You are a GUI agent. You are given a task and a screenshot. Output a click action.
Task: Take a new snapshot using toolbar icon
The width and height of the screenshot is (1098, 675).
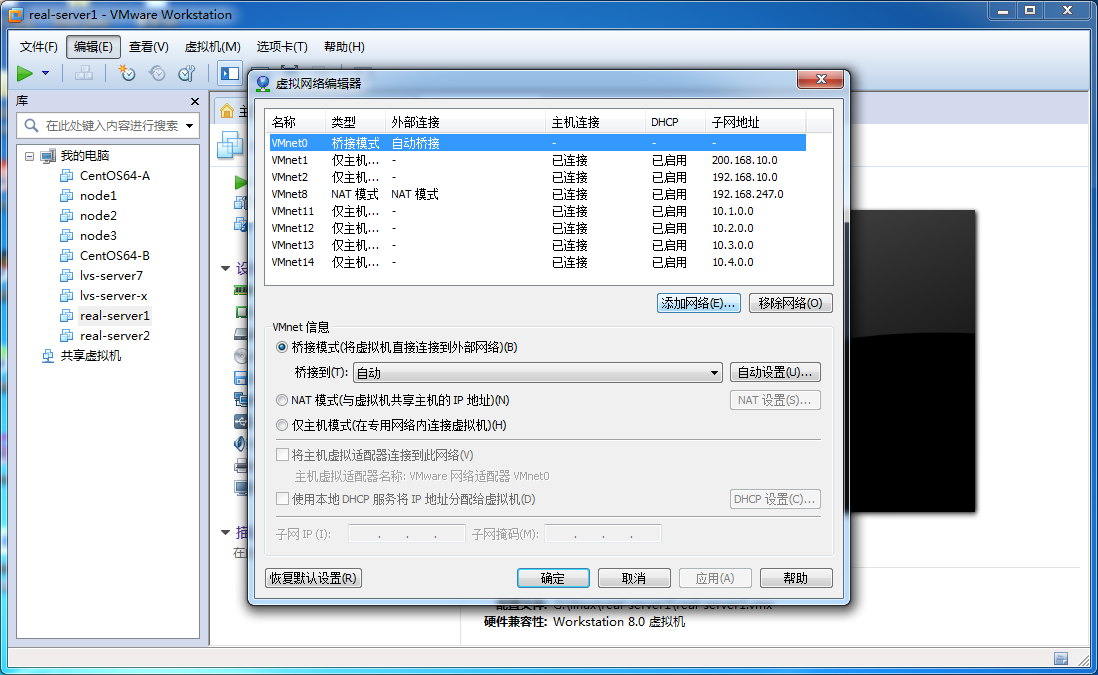[x=128, y=73]
